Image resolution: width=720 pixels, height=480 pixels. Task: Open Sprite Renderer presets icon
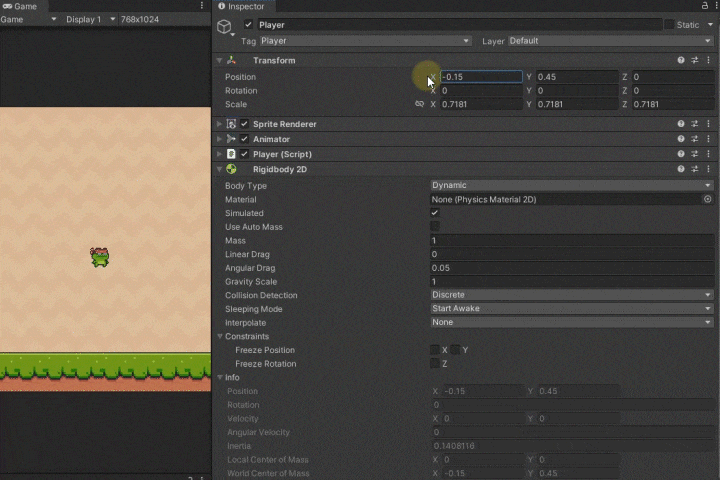point(695,124)
